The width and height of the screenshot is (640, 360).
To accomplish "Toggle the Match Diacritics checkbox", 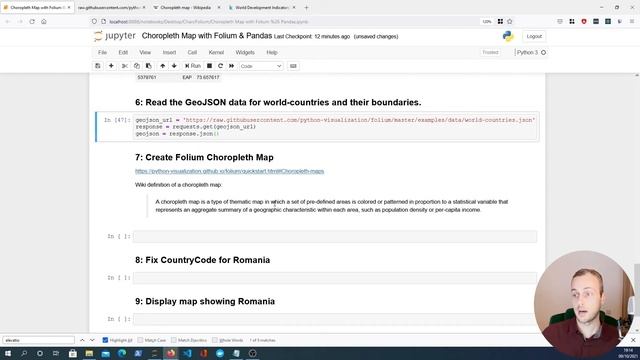I will point(174,340).
